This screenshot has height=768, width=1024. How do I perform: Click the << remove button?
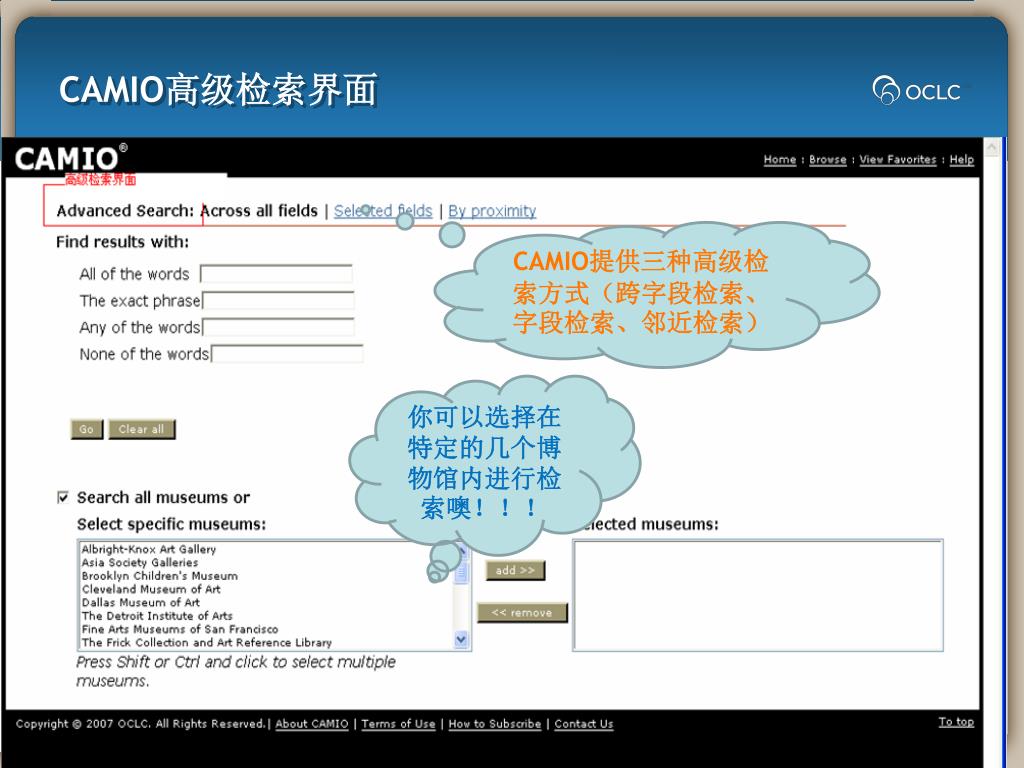pos(522,613)
